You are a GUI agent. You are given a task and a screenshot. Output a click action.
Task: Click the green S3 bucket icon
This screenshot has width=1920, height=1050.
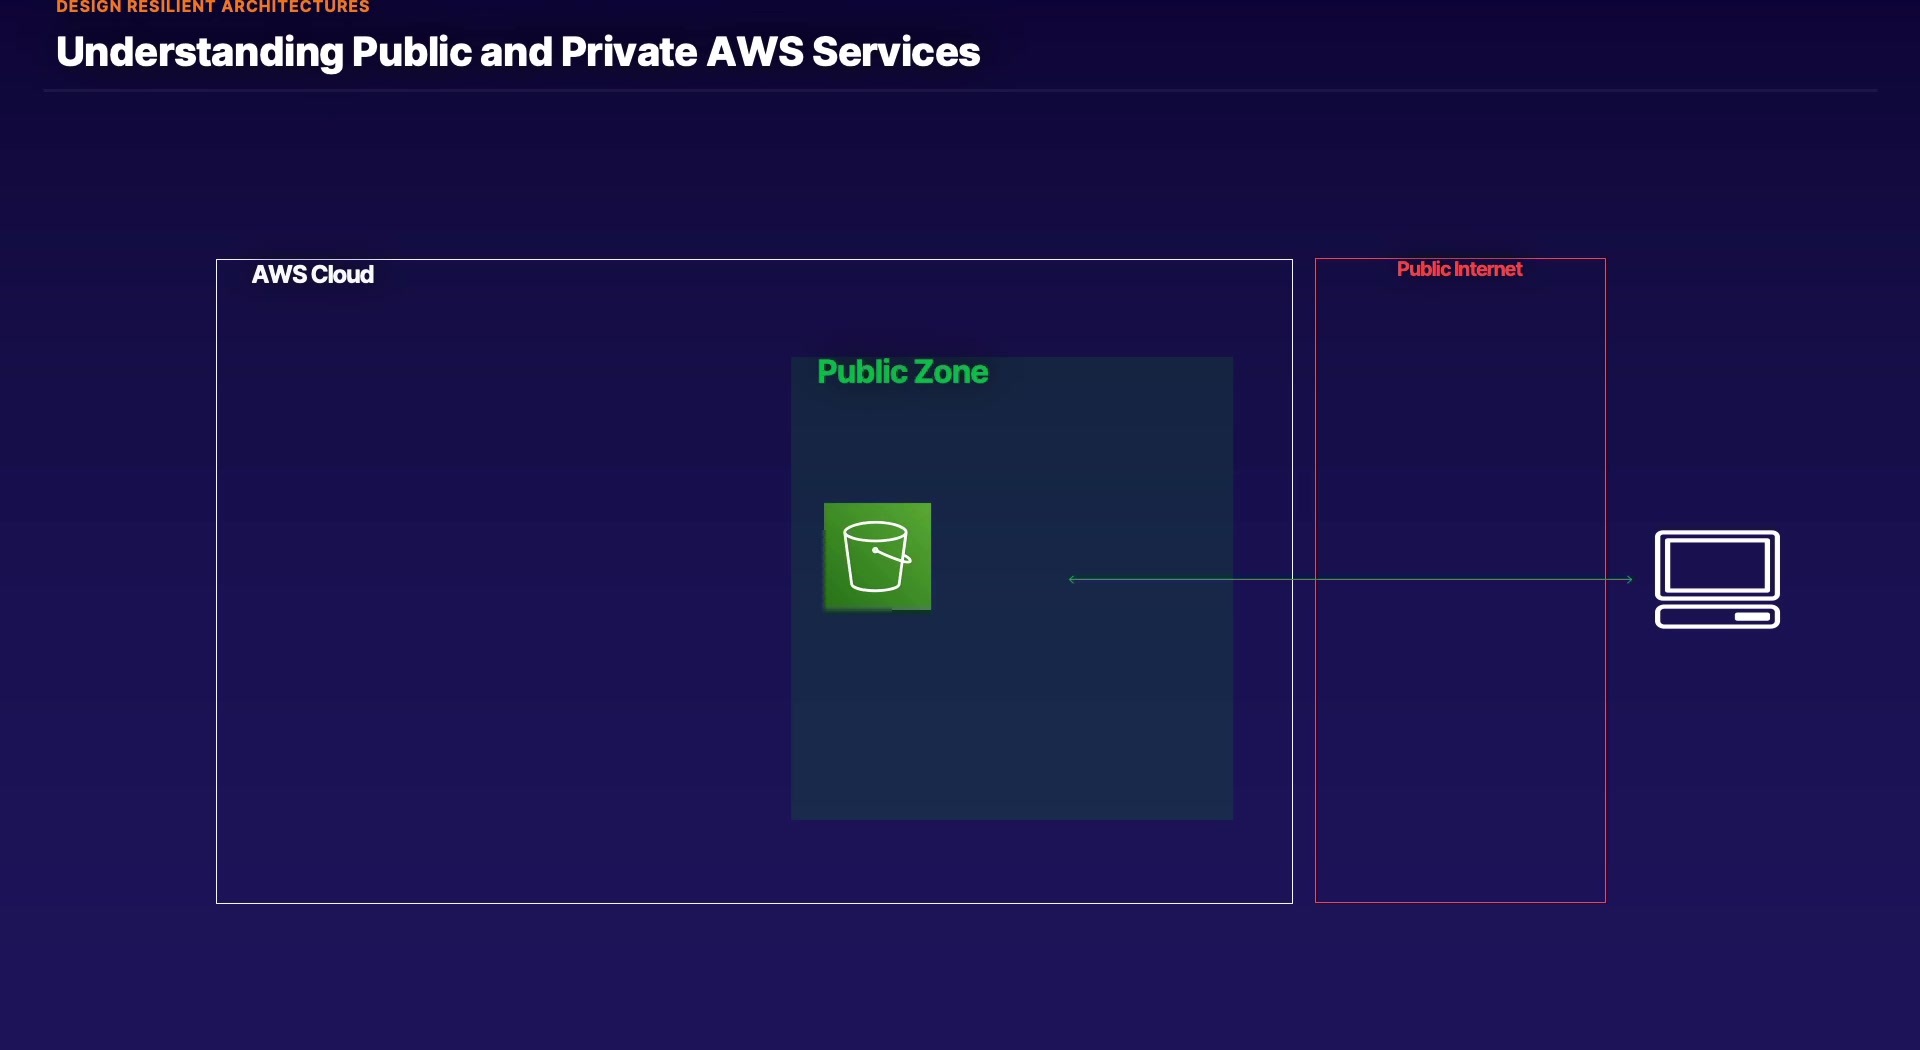[877, 556]
